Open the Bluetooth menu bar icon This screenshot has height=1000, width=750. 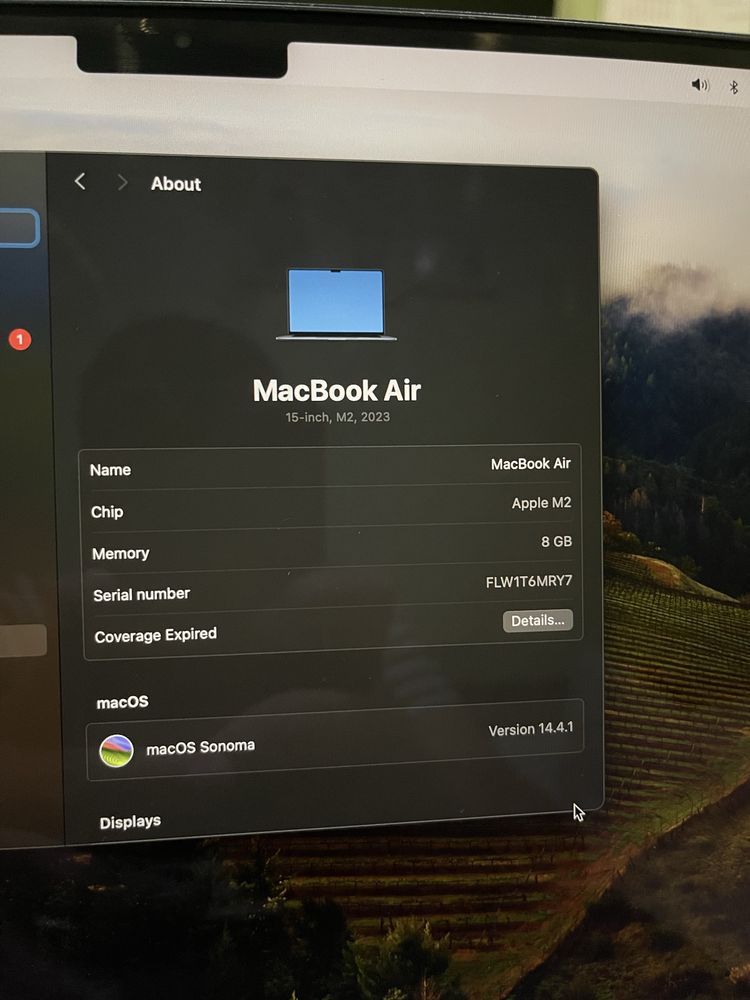coord(733,87)
